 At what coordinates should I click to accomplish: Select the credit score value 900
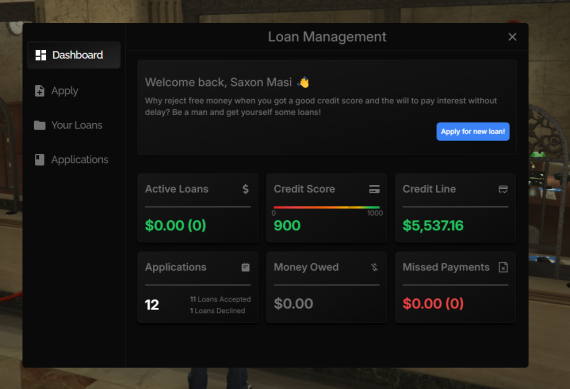point(287,226)
